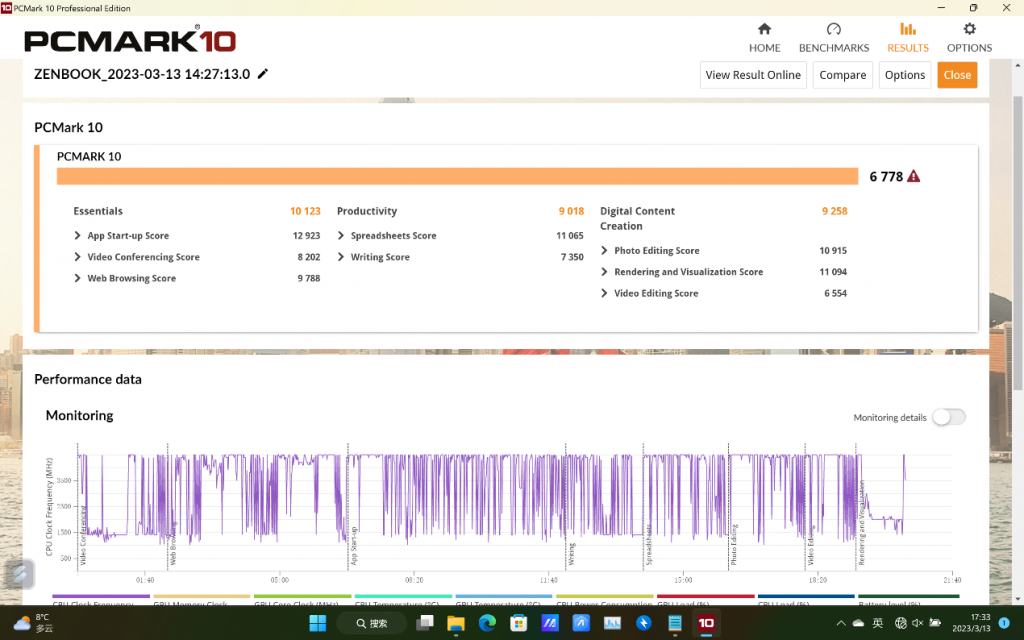Open clock and calendar showing 17:33
Screen dimensions: 1024x640
tap(971, 623)
